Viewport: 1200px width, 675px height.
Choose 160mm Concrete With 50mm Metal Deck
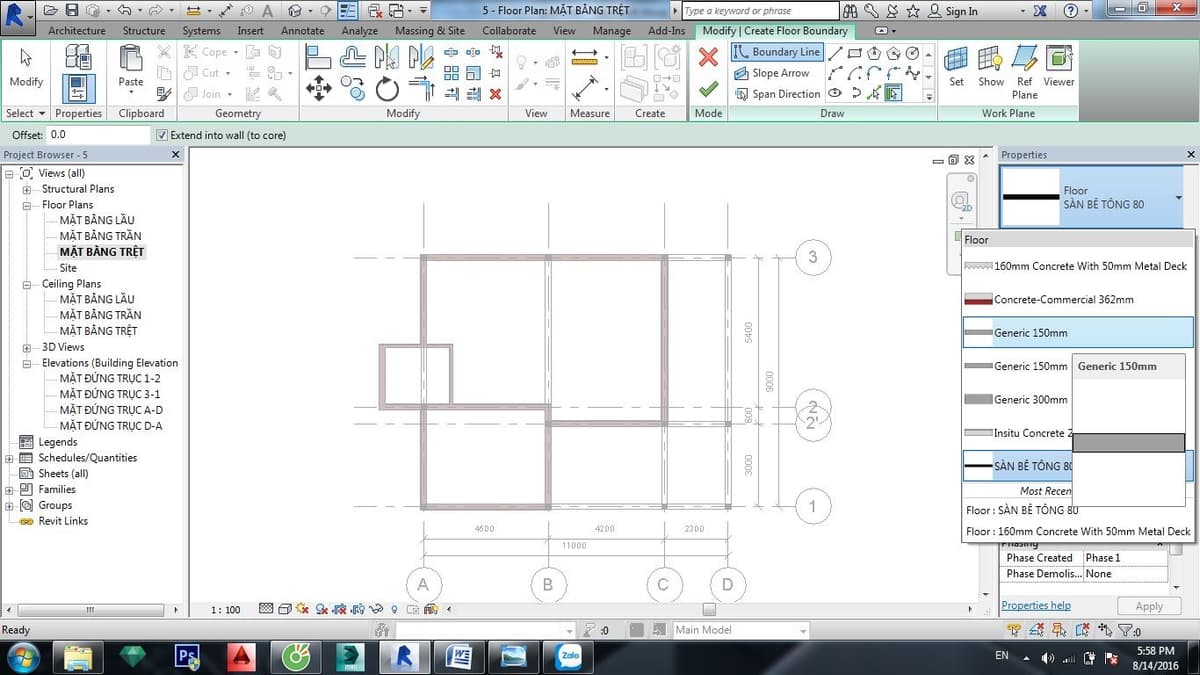[x=1078, y=266]
